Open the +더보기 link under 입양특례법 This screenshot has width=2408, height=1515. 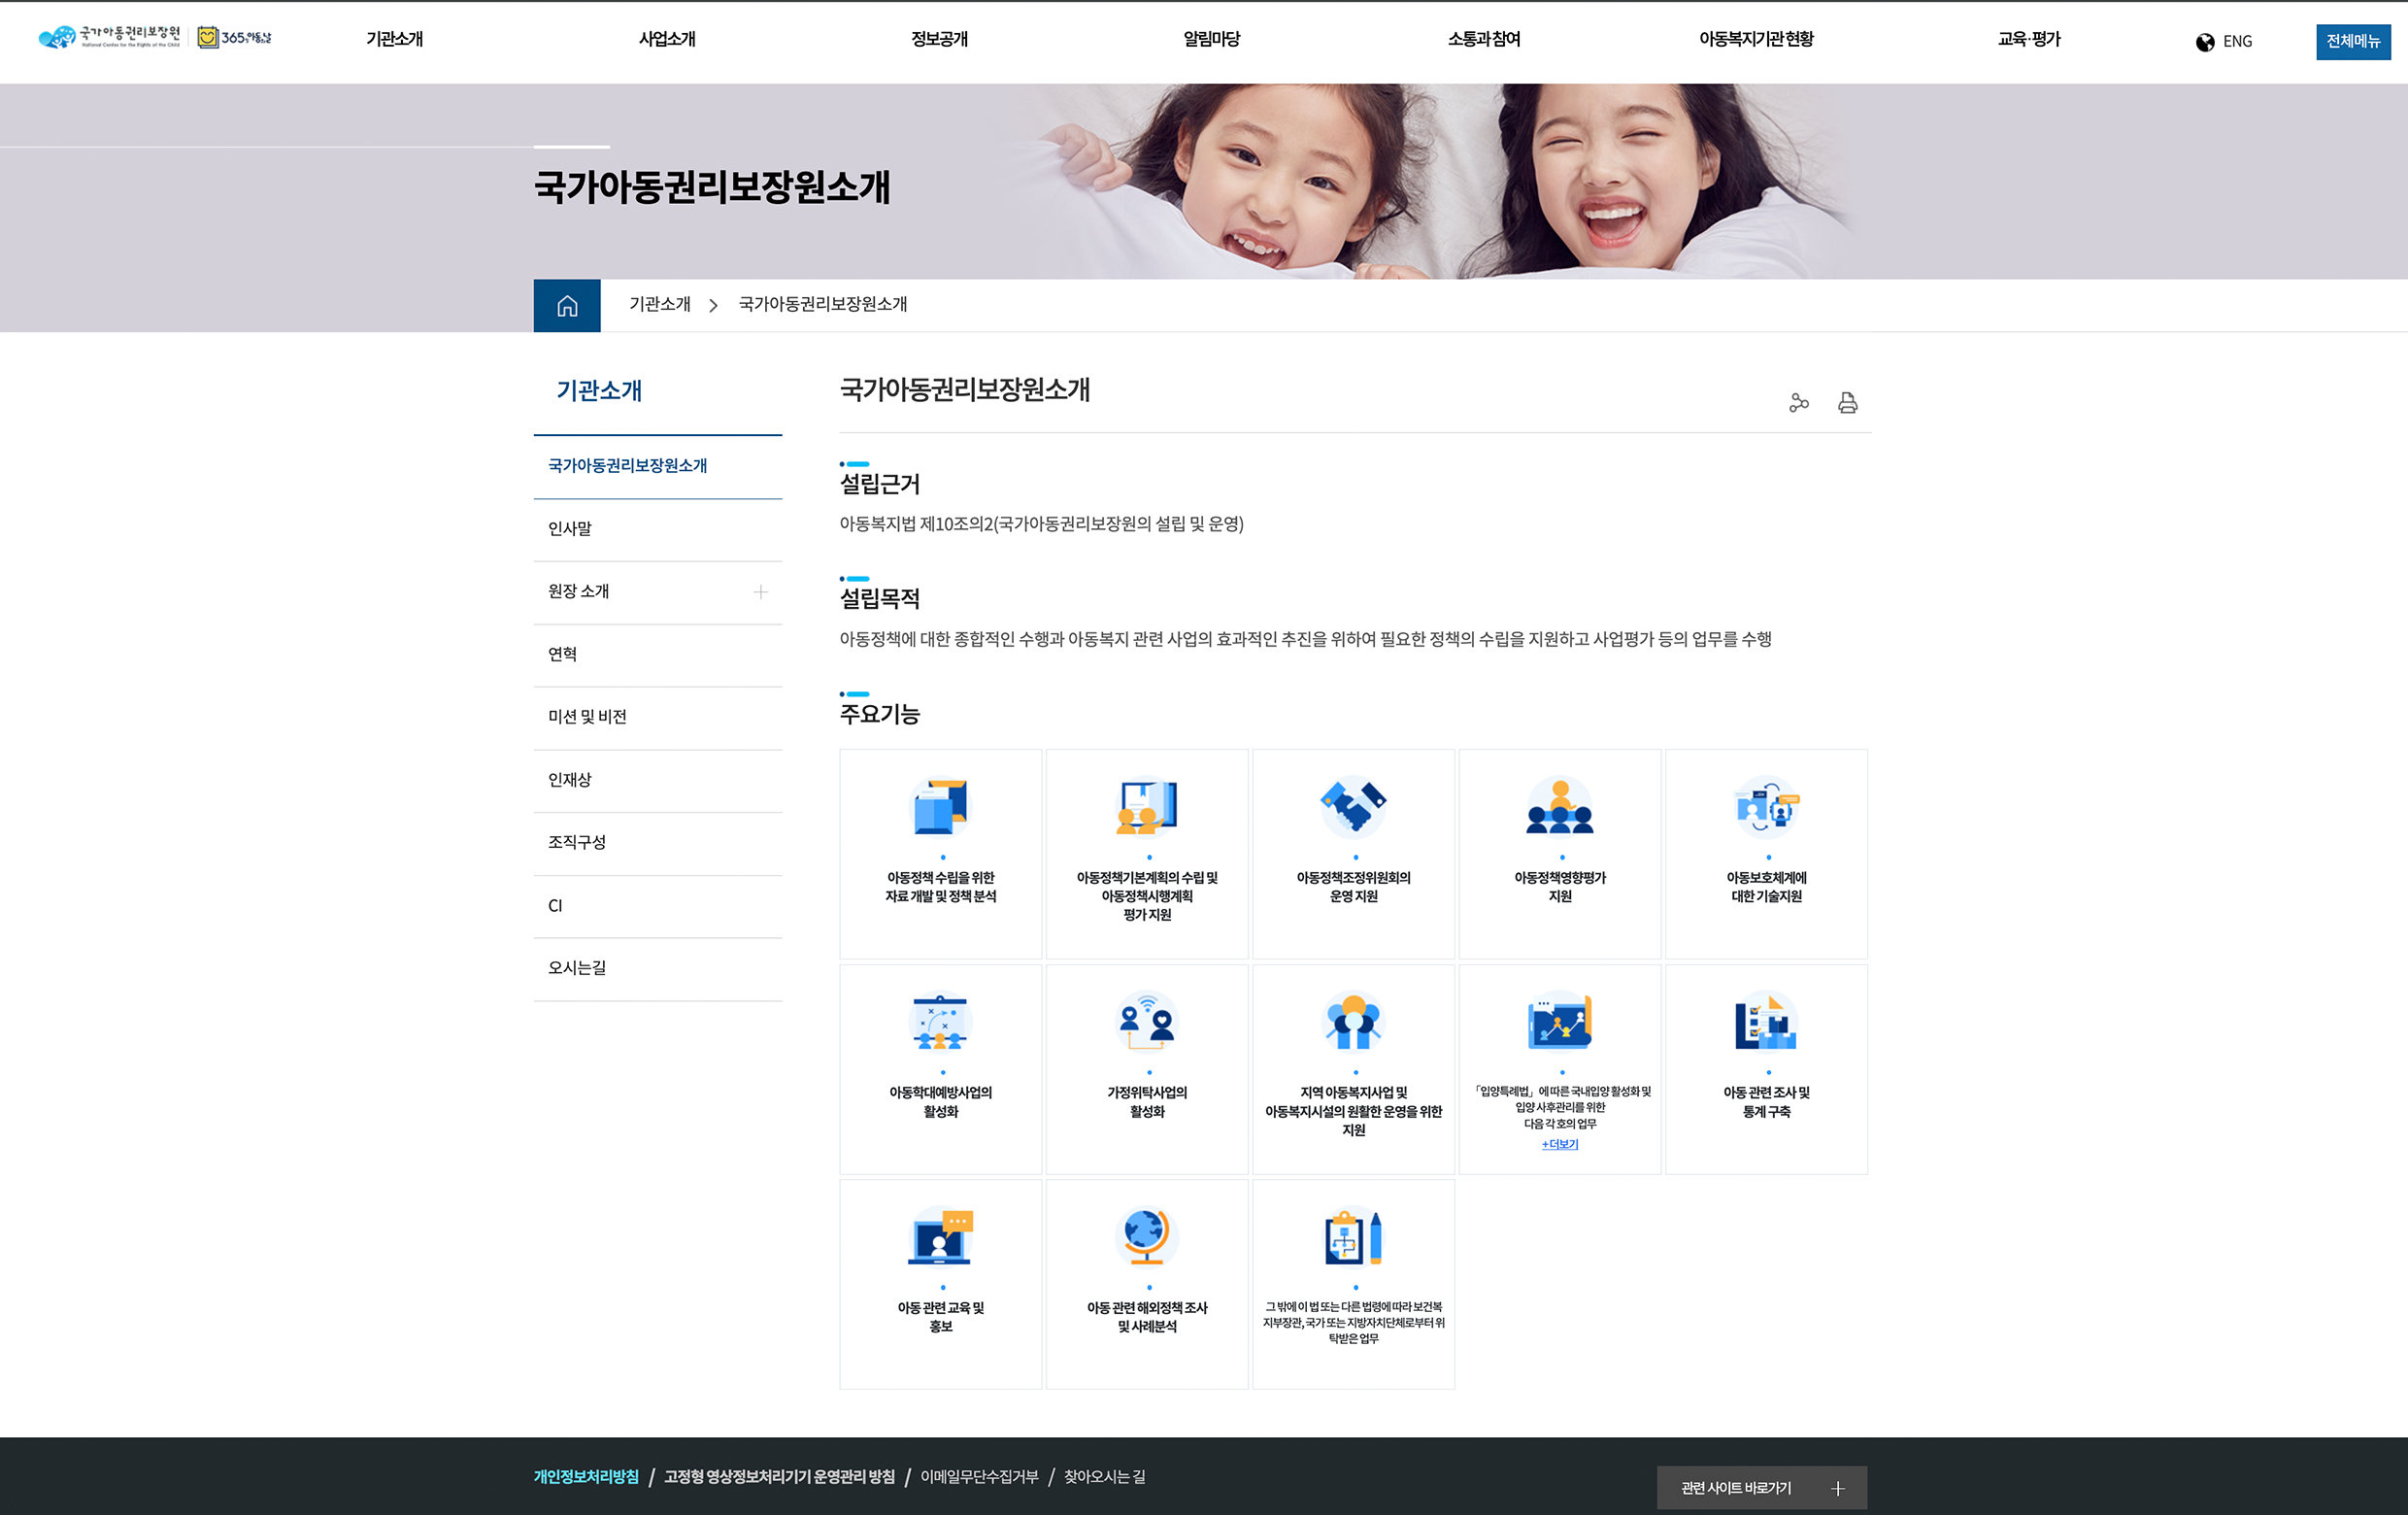click(1559, 1144)
